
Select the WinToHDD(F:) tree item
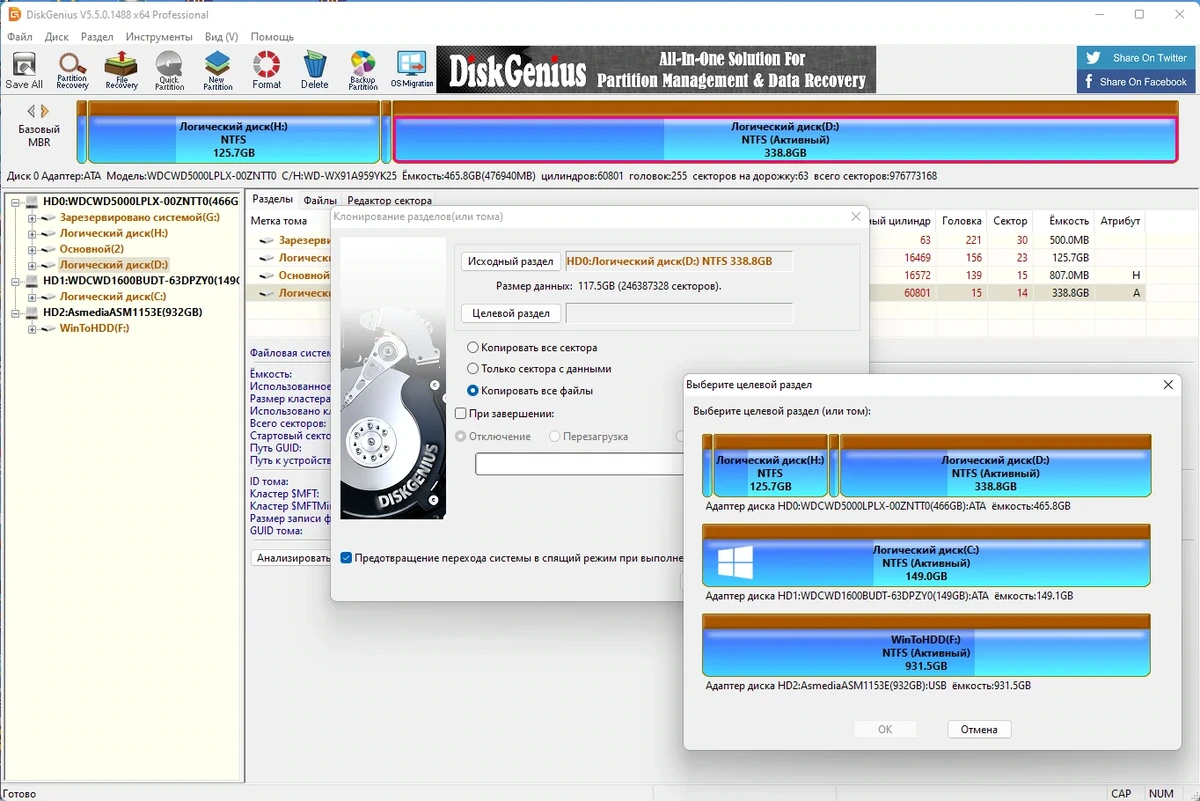tap(94, 329)
